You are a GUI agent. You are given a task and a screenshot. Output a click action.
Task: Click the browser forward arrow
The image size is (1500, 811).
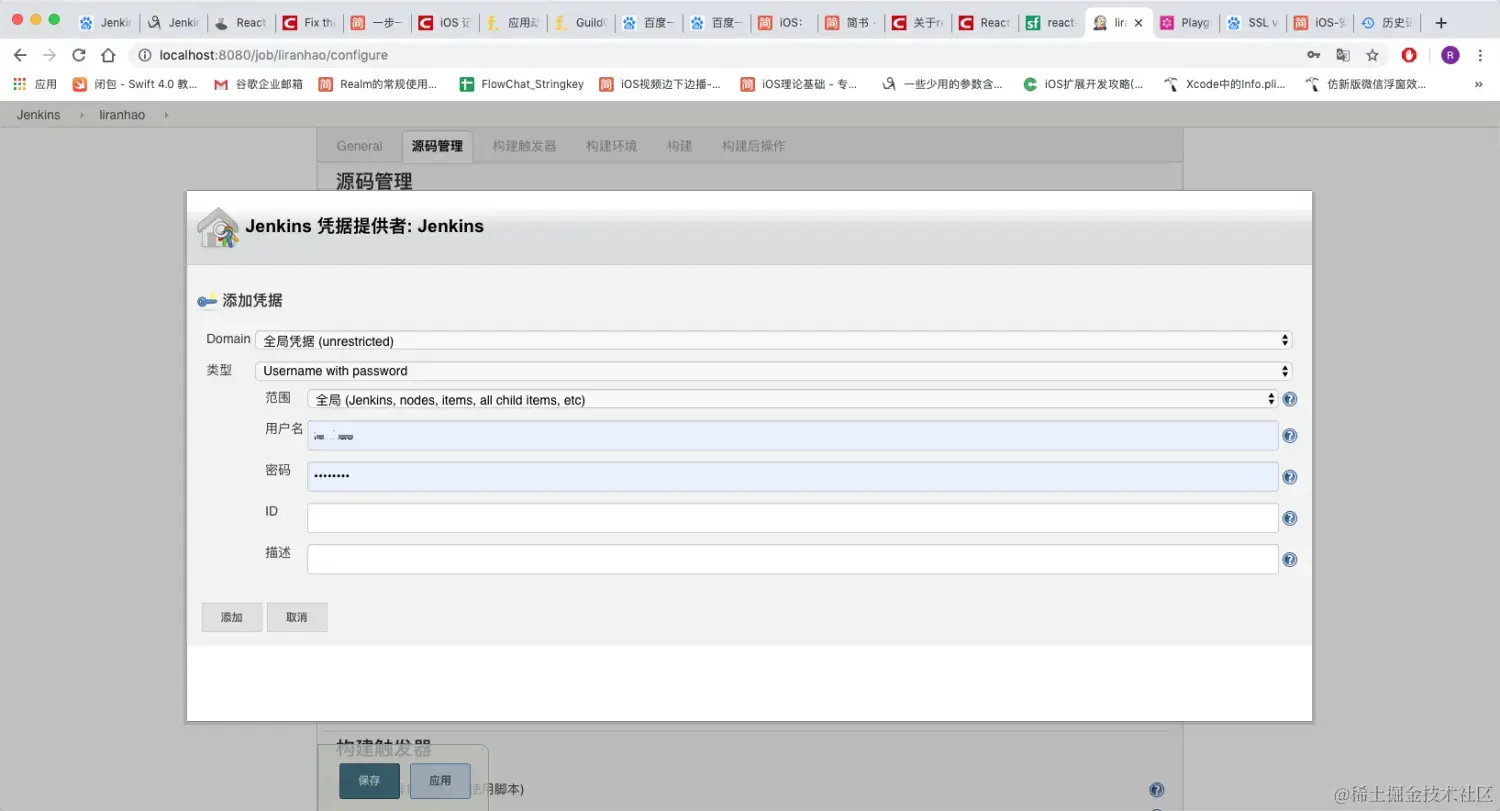coord(49,55)
